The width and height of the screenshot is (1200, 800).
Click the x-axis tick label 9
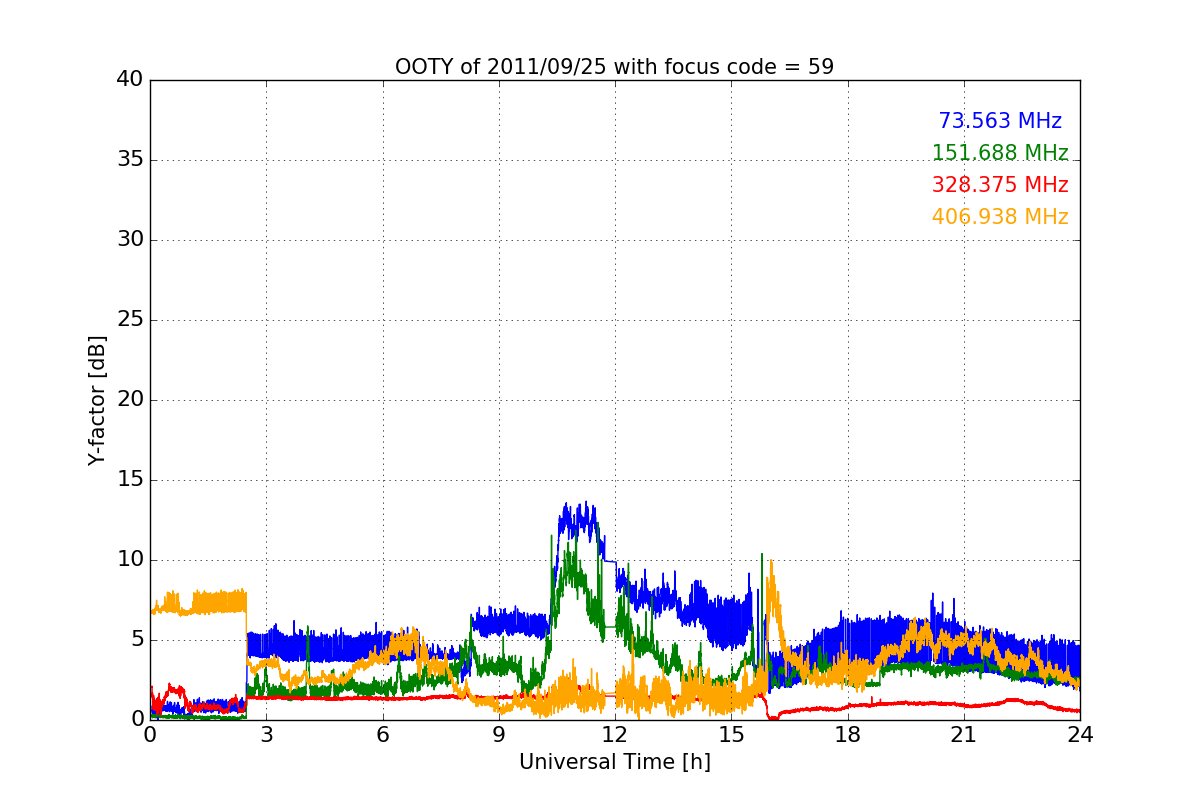[499, 735]
